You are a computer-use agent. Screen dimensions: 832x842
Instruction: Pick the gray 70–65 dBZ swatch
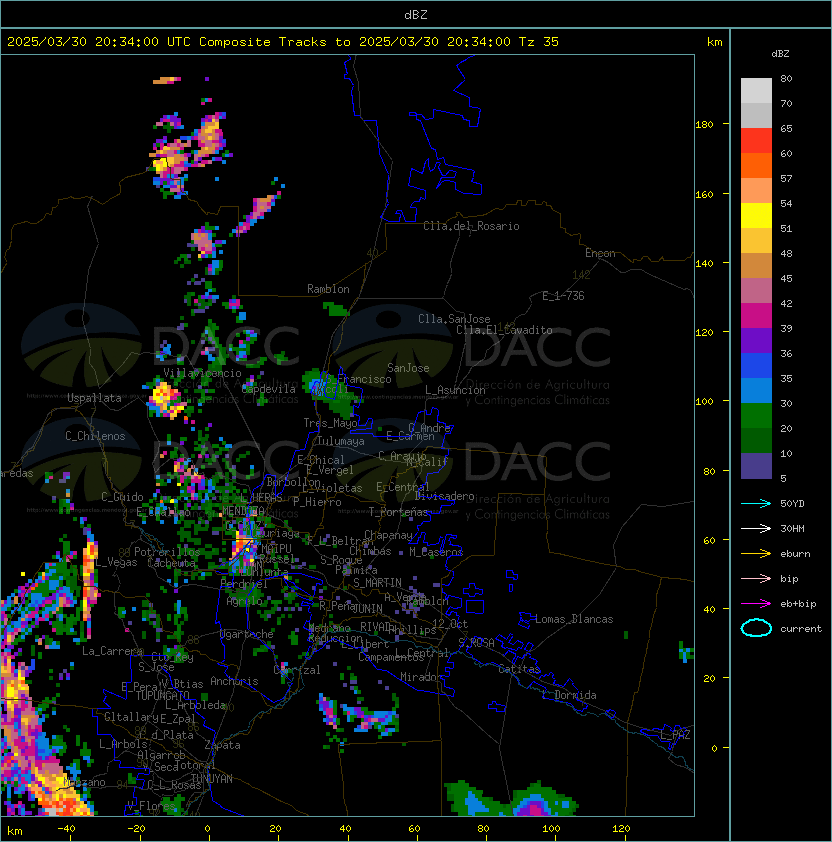756,115
